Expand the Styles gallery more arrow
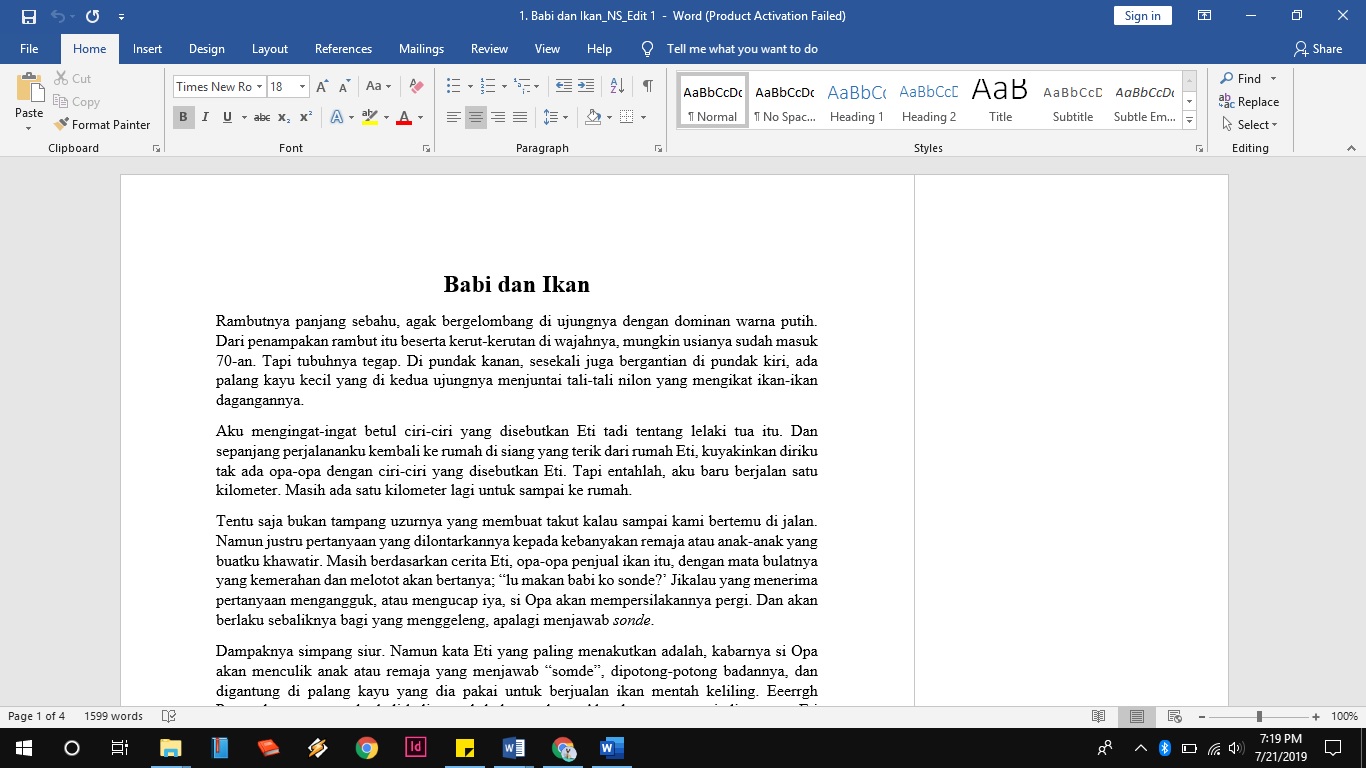This screenshot has width=1366, height=768. (x=1189, y=121)
